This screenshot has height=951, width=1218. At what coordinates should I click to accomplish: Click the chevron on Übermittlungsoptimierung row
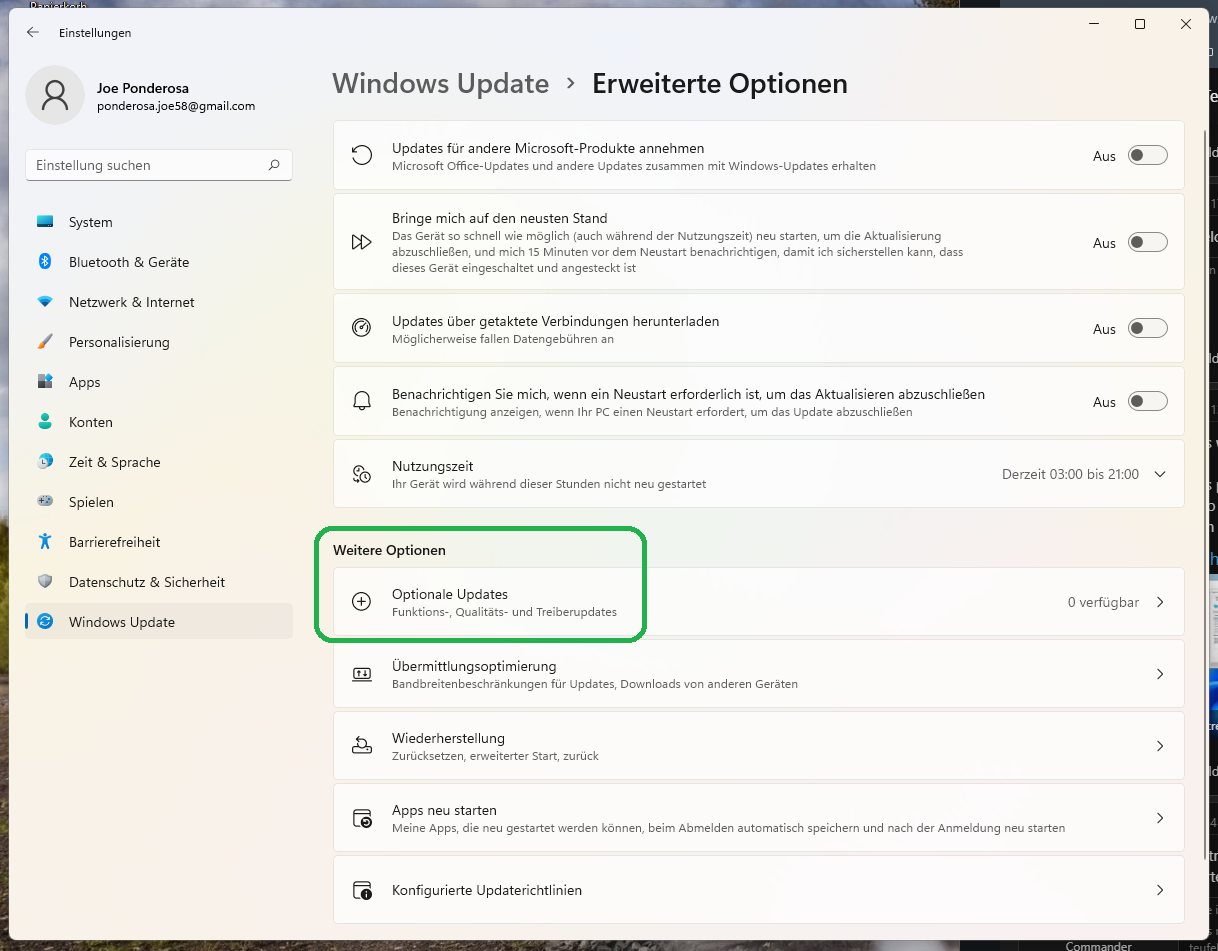pyautogui.click(x=1160, y=674)
